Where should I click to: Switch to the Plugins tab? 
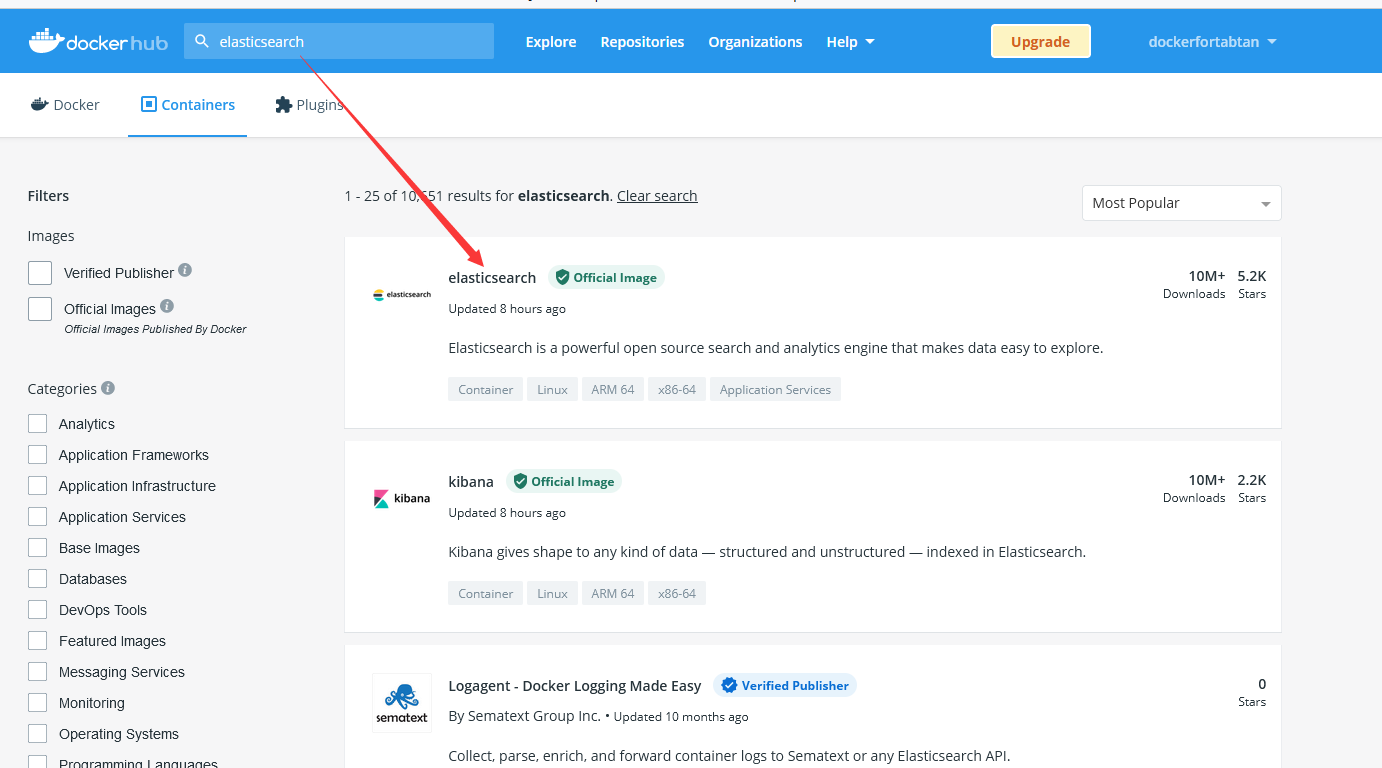(309, 104)
